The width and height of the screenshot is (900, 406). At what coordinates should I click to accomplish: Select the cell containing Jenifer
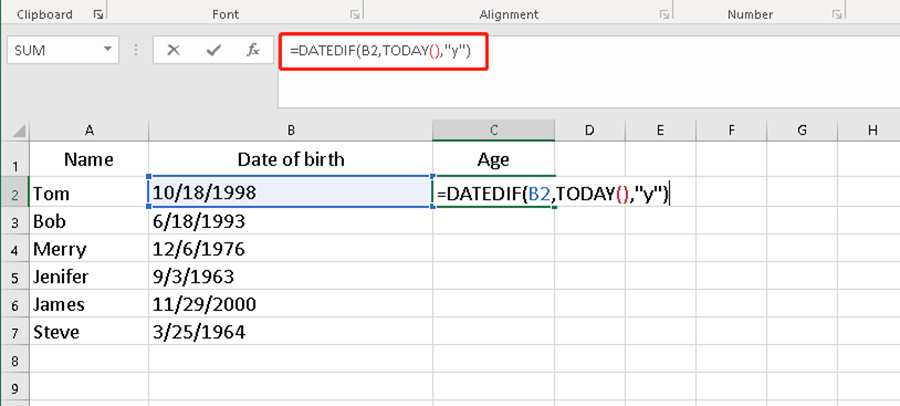(x=89, y=277)
